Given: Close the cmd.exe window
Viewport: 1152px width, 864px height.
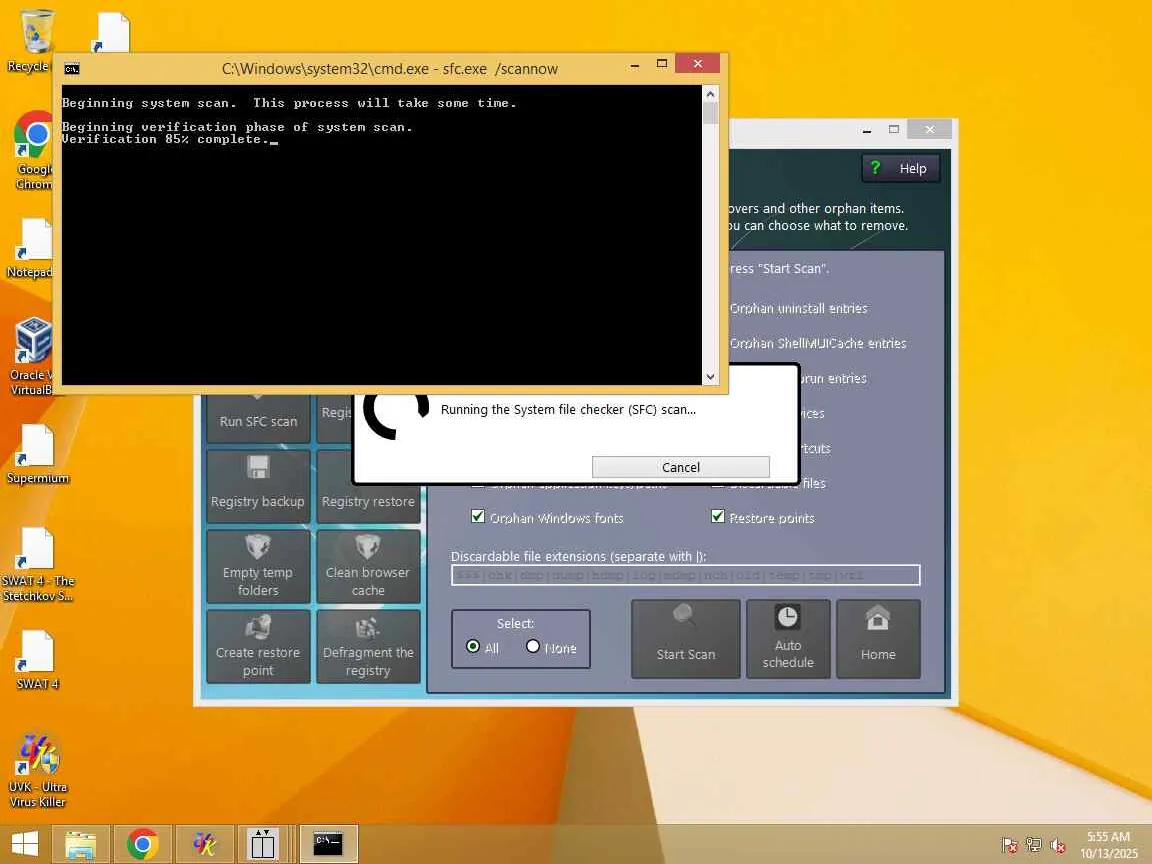Looking at the screenshot, I should tap(698, 64).
